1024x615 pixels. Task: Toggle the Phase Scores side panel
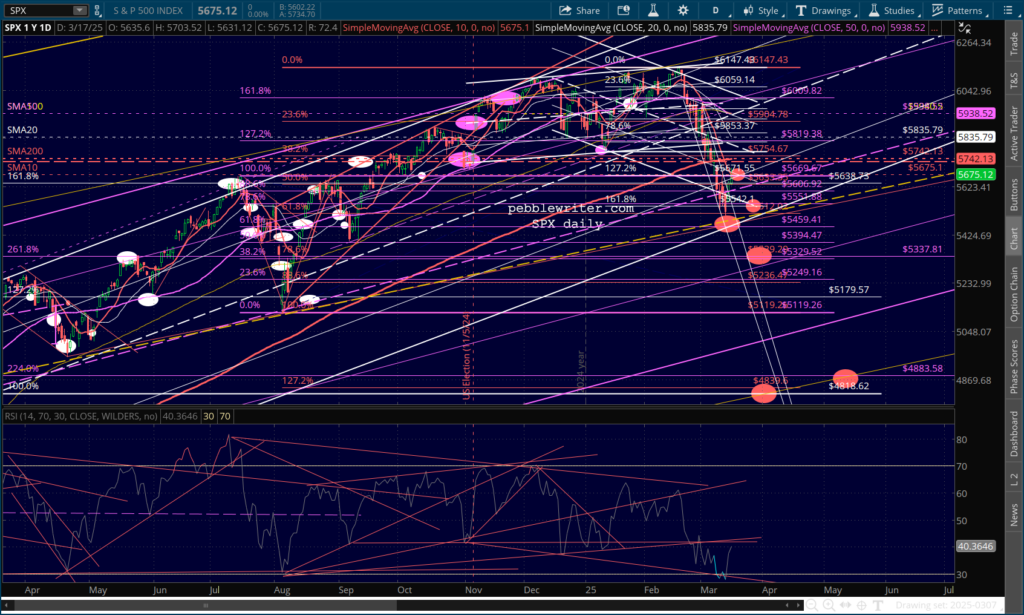(x=1014, y=365)
